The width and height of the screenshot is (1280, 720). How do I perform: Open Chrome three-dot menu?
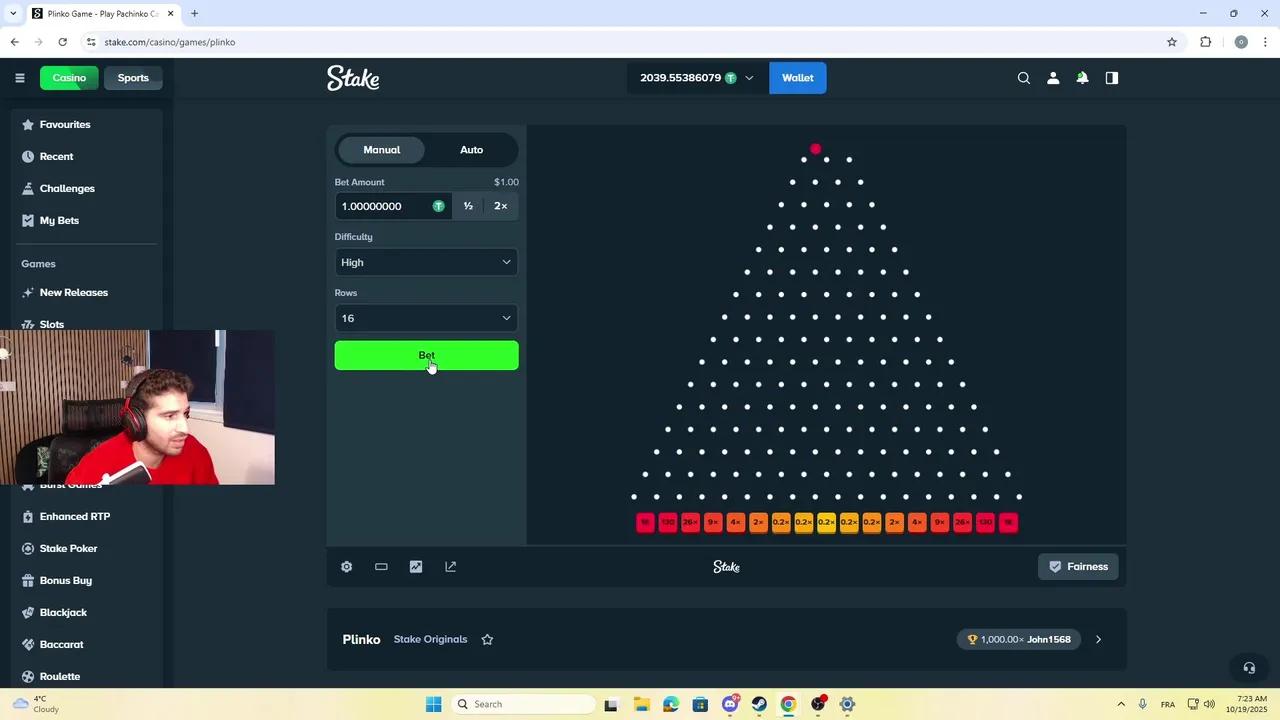click(1265, 42)
